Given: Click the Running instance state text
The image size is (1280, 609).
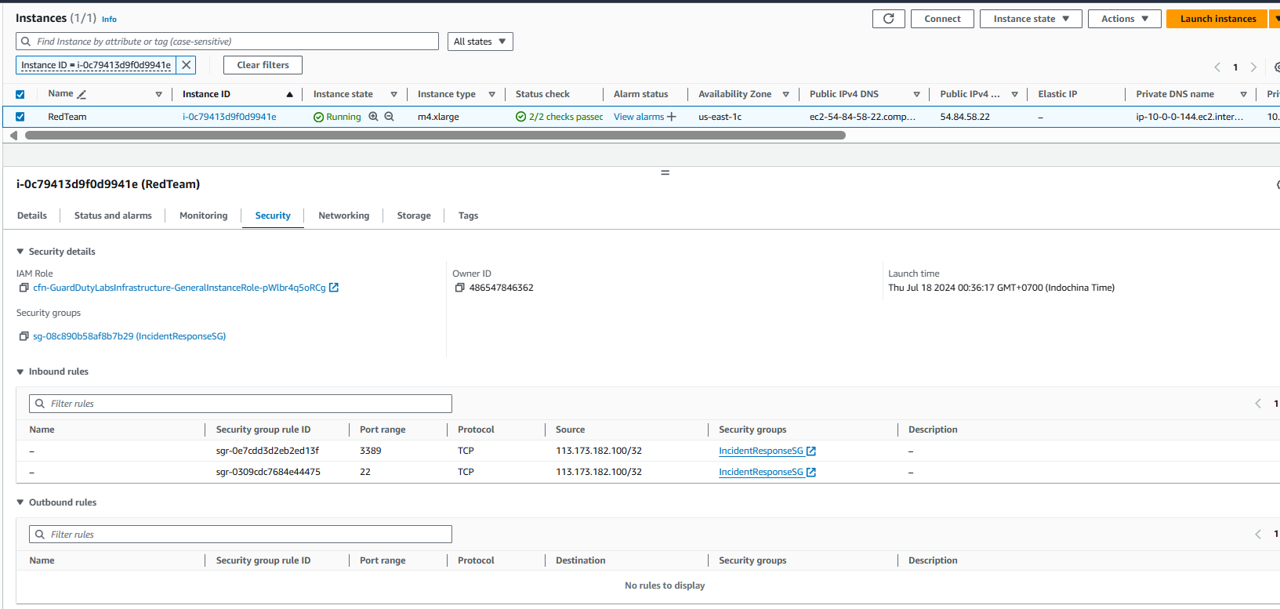Looking at the screenshot, I should tap(344, 117).
